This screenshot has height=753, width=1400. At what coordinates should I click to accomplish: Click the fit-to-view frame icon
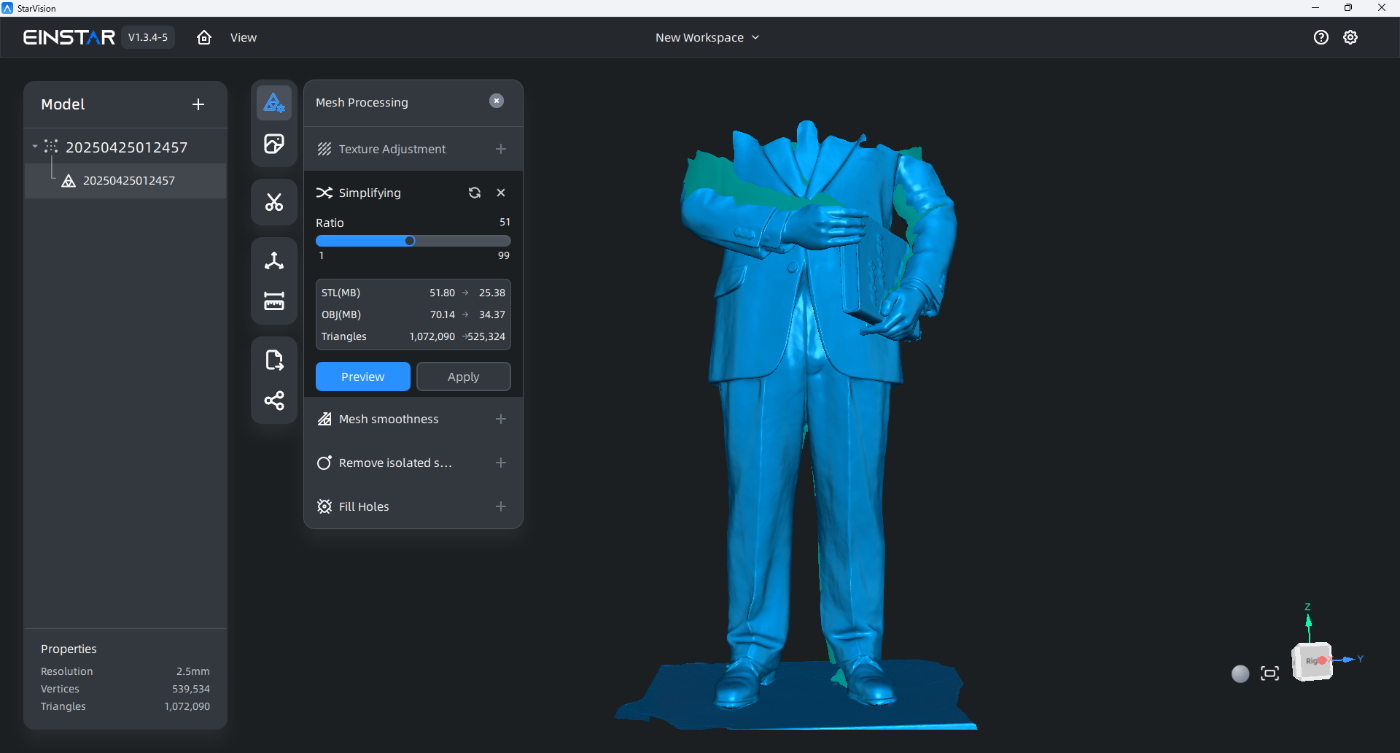[1270, 673]
